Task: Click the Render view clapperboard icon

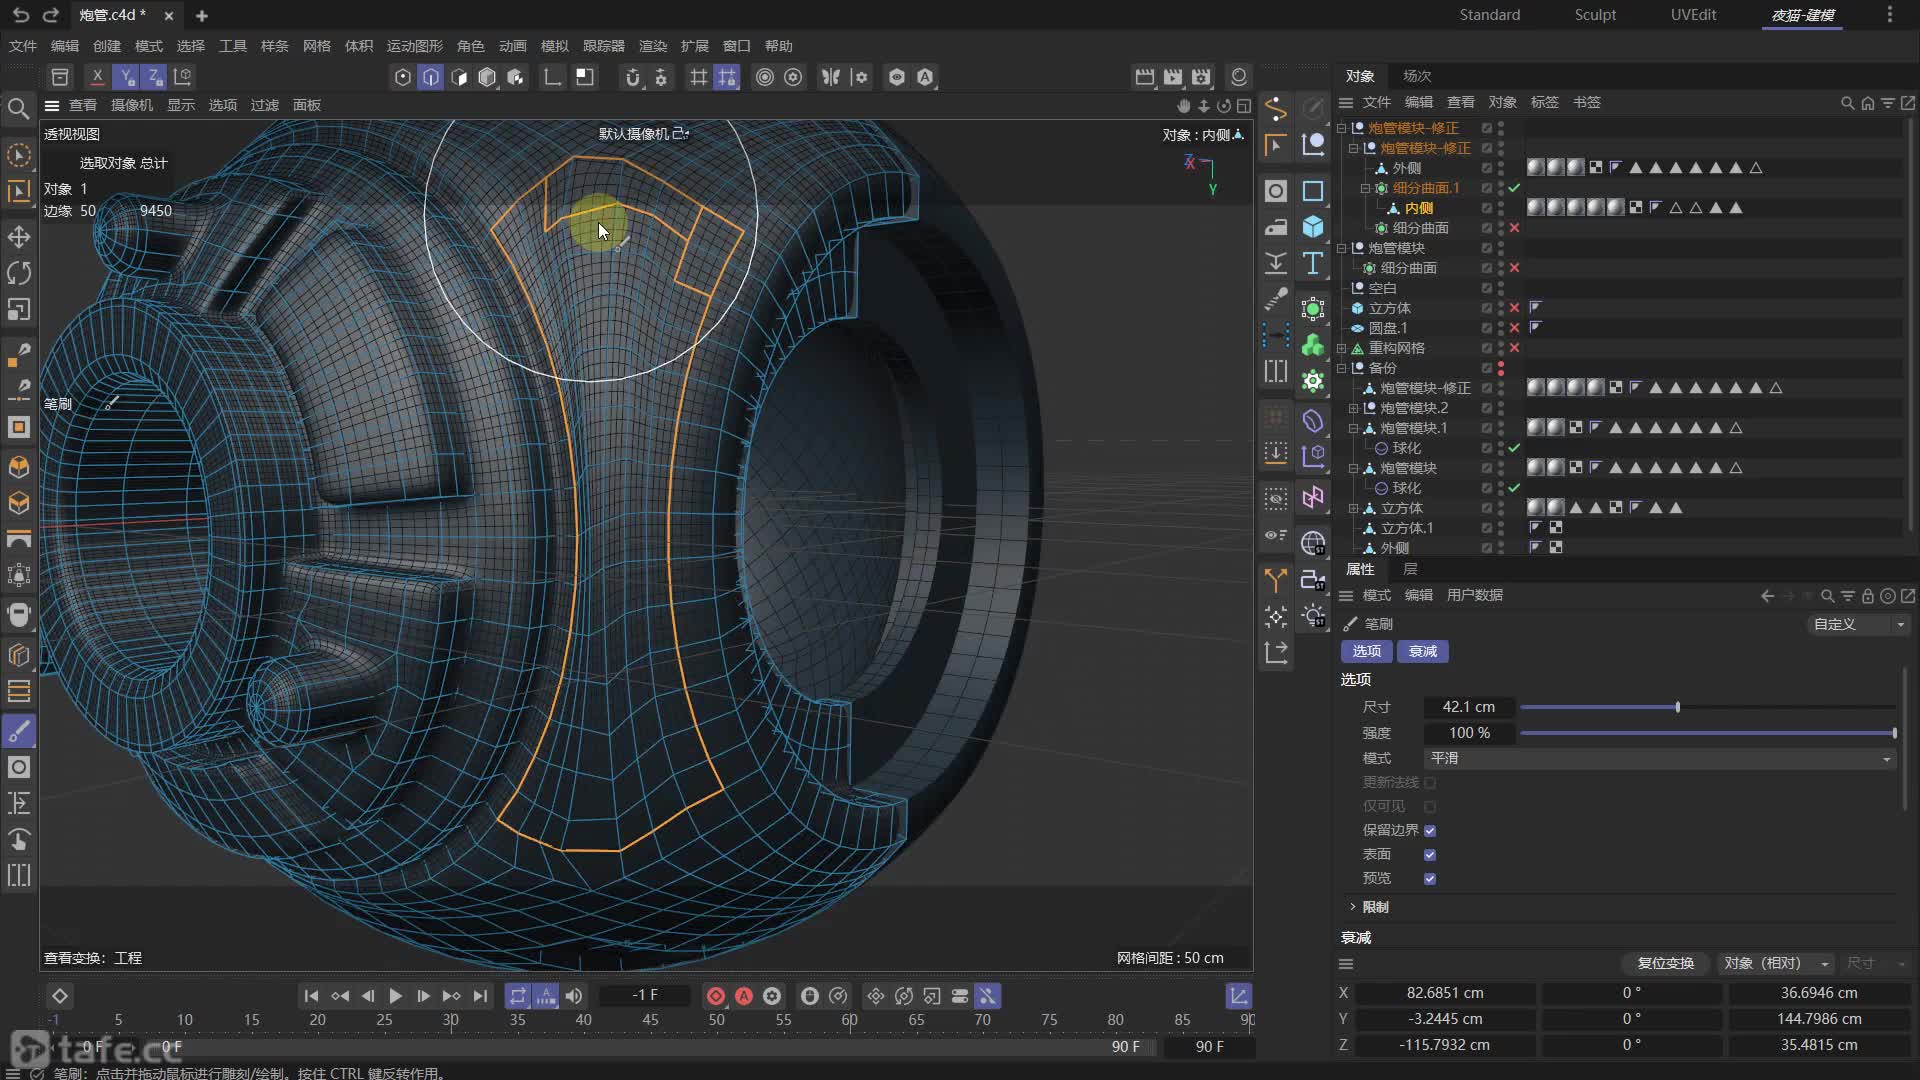Action: (x=1145, y=77)
